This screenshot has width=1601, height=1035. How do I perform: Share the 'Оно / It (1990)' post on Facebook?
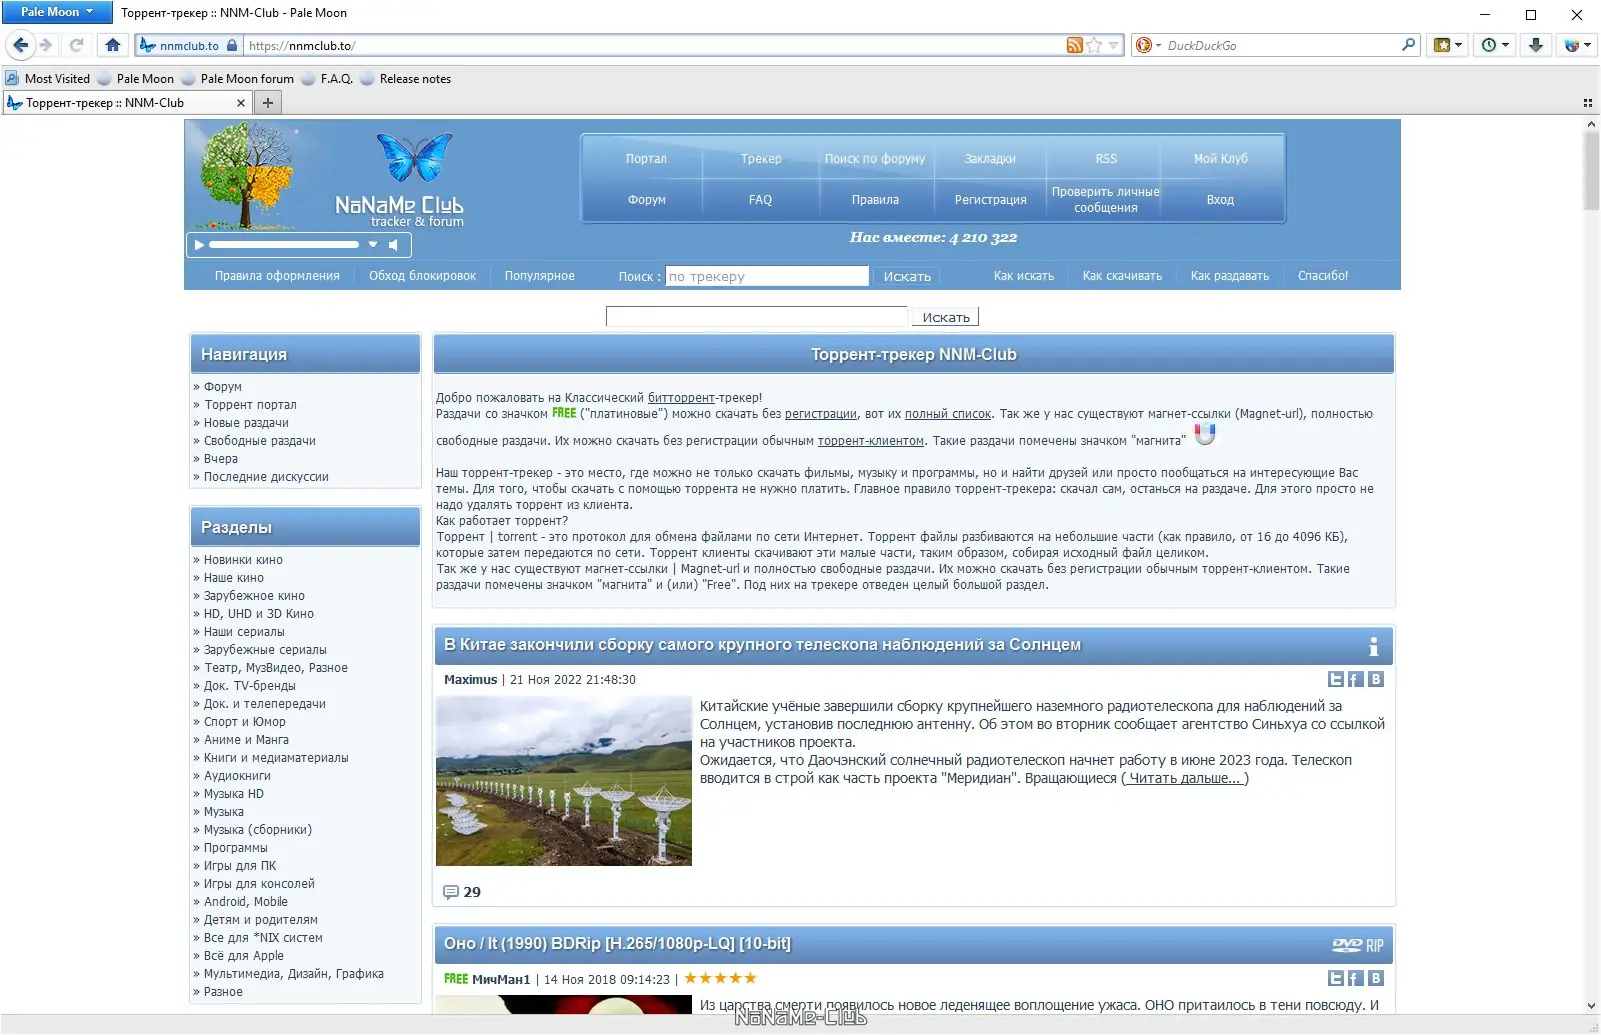(x=1355, y=979)
